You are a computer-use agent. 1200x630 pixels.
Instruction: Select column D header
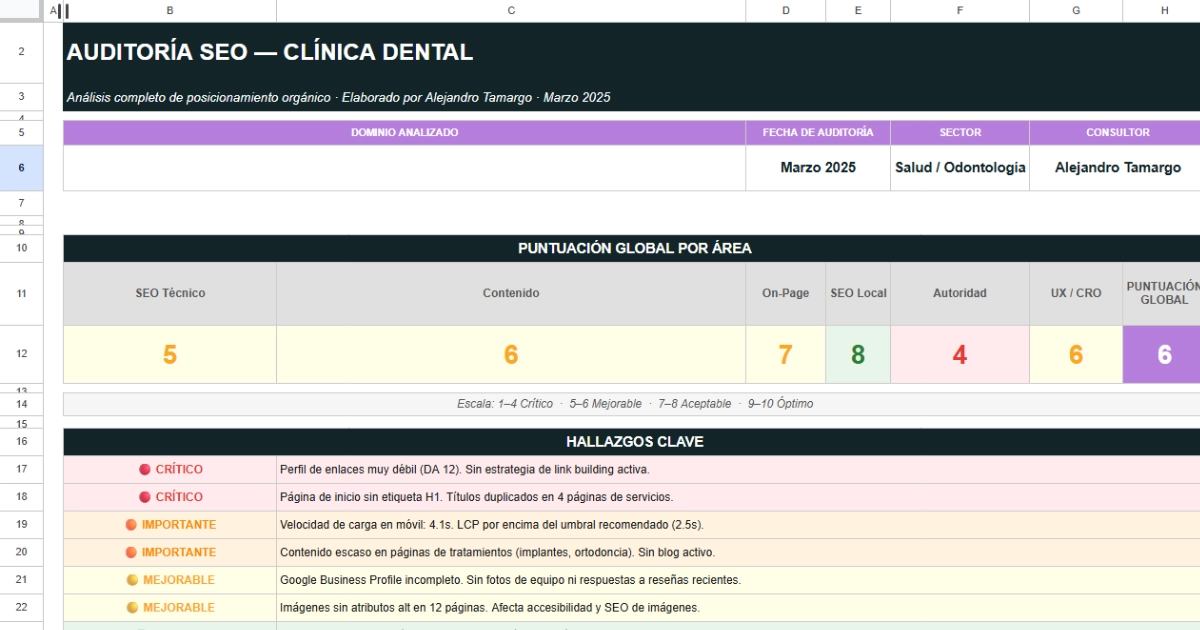point(786,10)
